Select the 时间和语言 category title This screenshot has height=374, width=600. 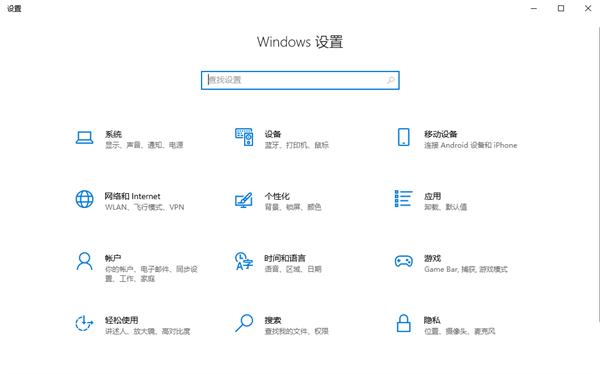click(x=285, y=258)
